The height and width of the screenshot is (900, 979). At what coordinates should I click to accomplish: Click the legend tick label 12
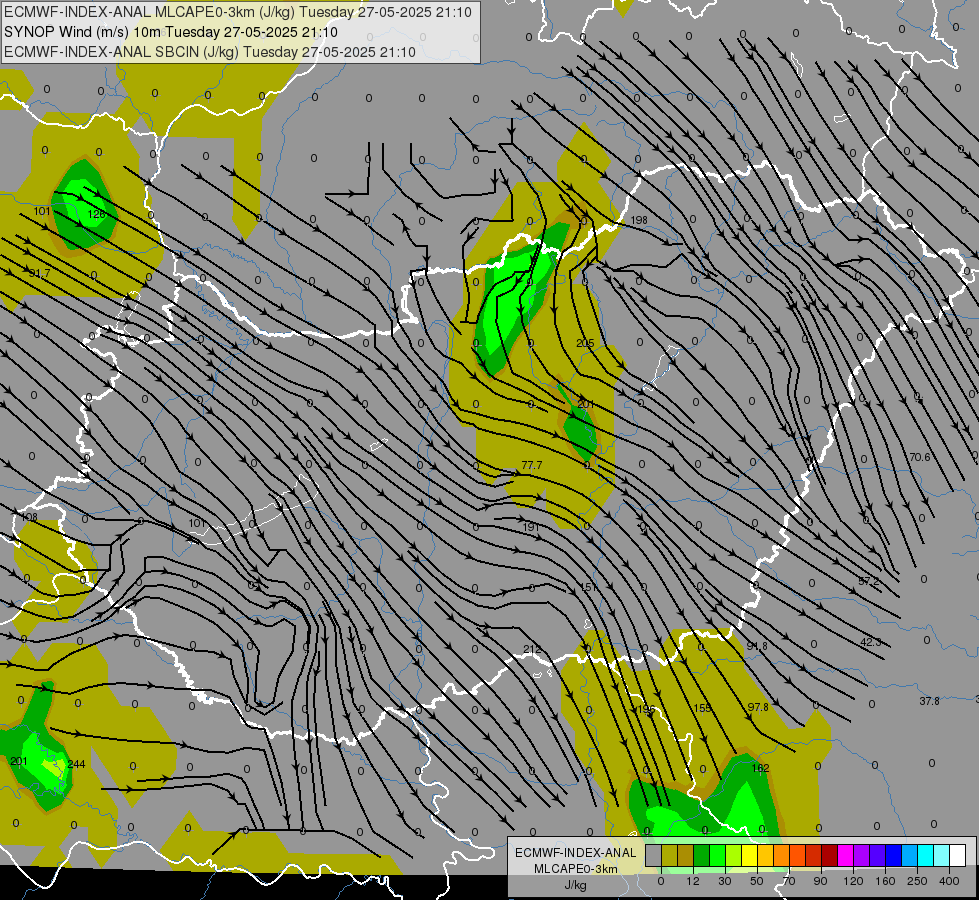pyautogui.click(x=693, y=881)
